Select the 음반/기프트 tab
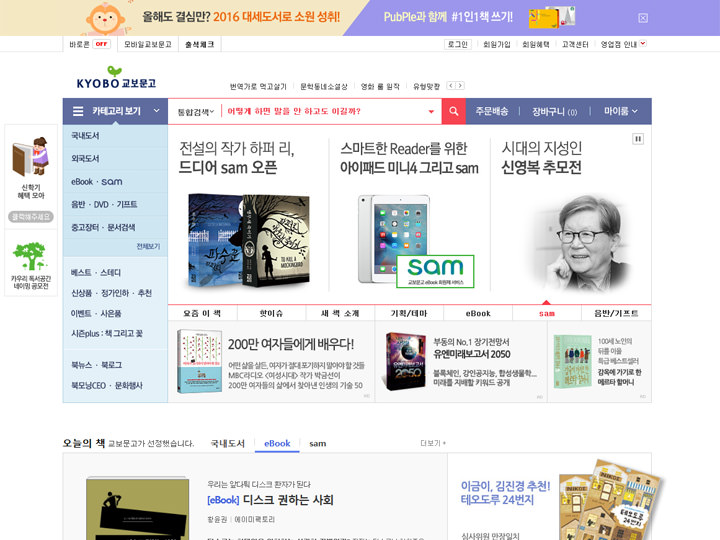This screenshot has width=720, height=540. [616, 313]
